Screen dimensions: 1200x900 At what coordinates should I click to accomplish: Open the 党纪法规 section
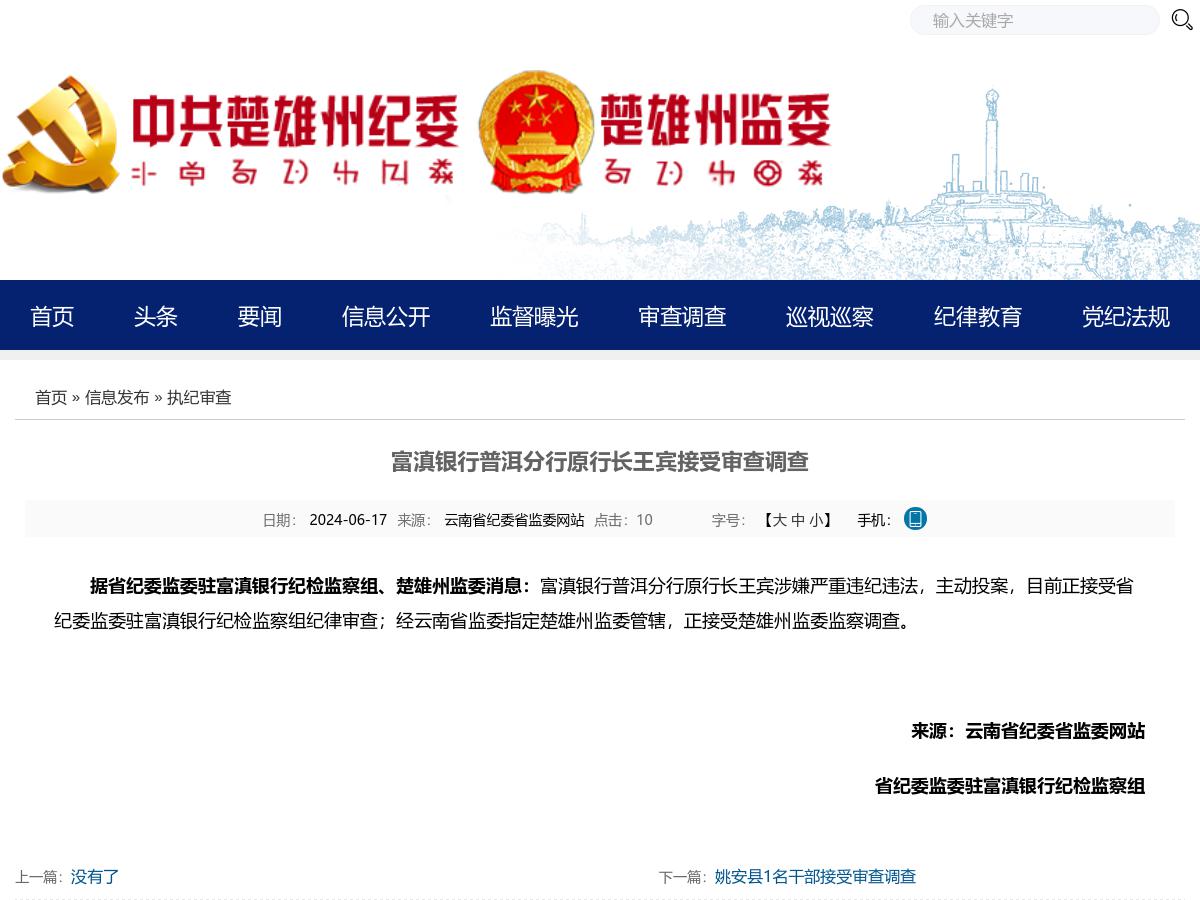(x=1125, y=316)
